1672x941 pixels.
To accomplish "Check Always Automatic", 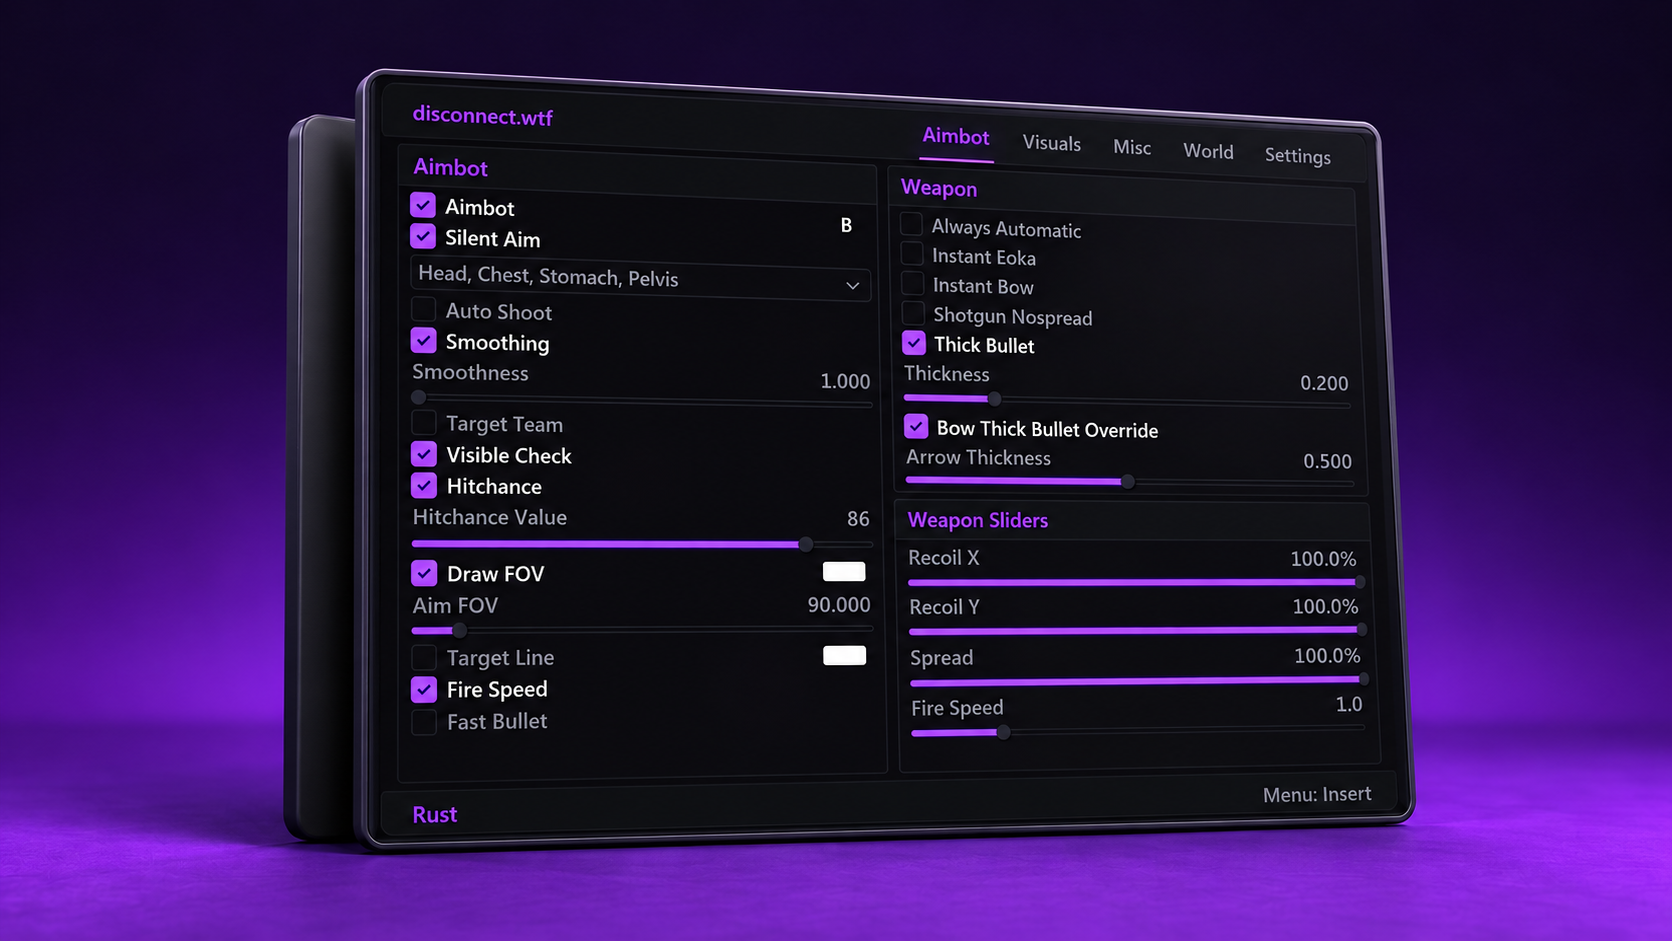I will [x=911, y=224].
